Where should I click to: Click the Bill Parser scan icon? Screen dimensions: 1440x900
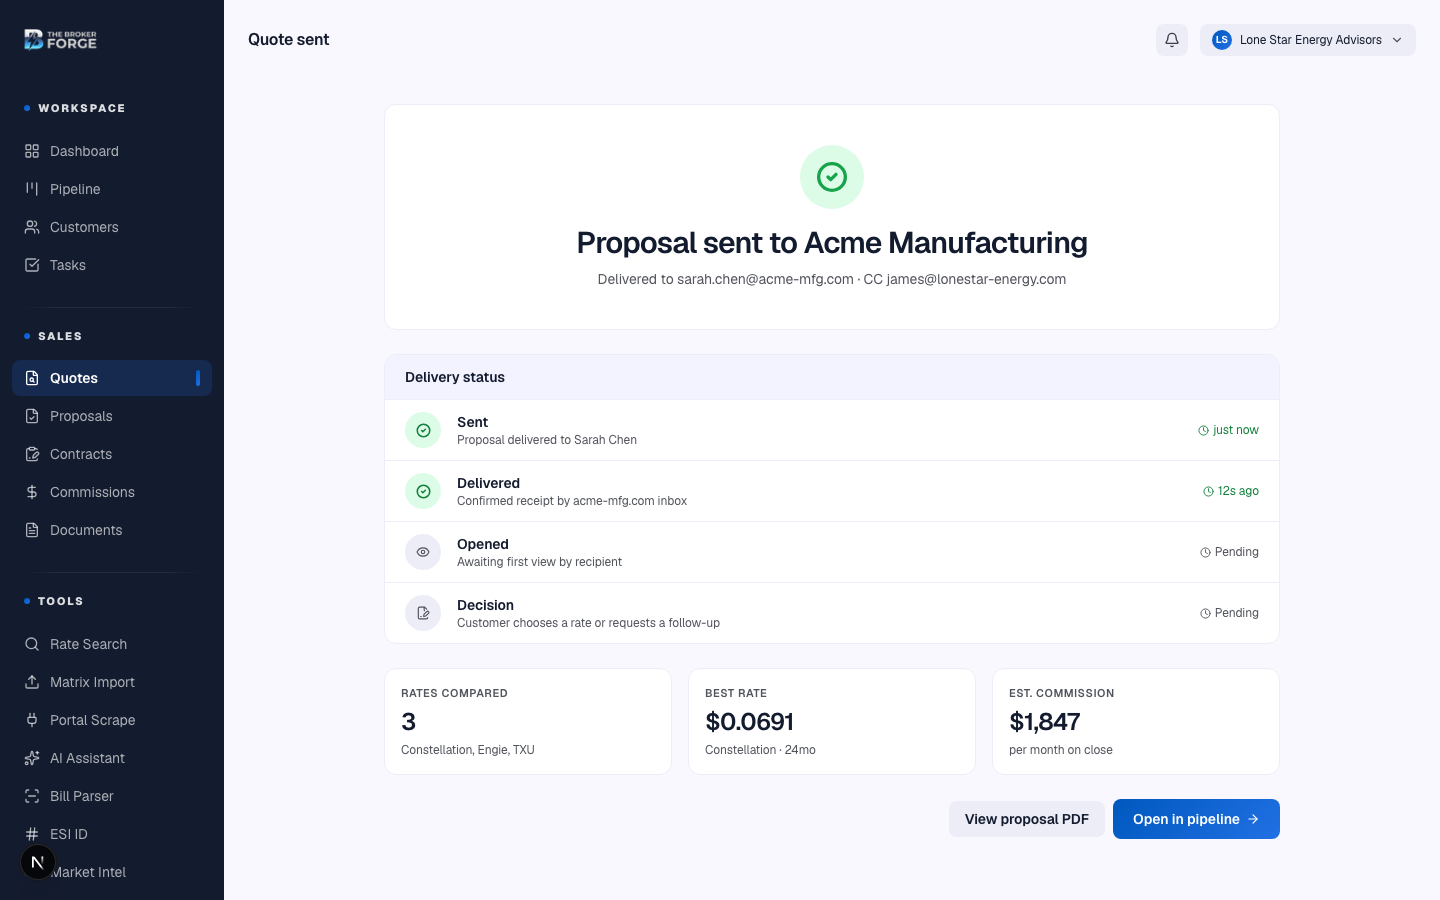32,796
